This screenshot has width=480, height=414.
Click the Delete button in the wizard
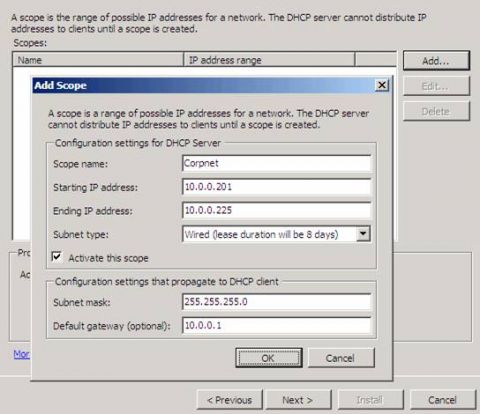pos(436,111)
